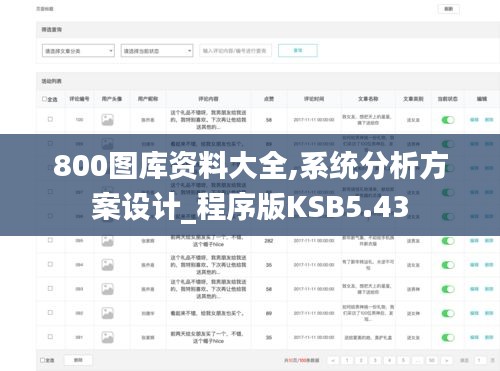This screenshot has height=371, width=500.
Task: Click the 点赞 column header
Action: 269,99
